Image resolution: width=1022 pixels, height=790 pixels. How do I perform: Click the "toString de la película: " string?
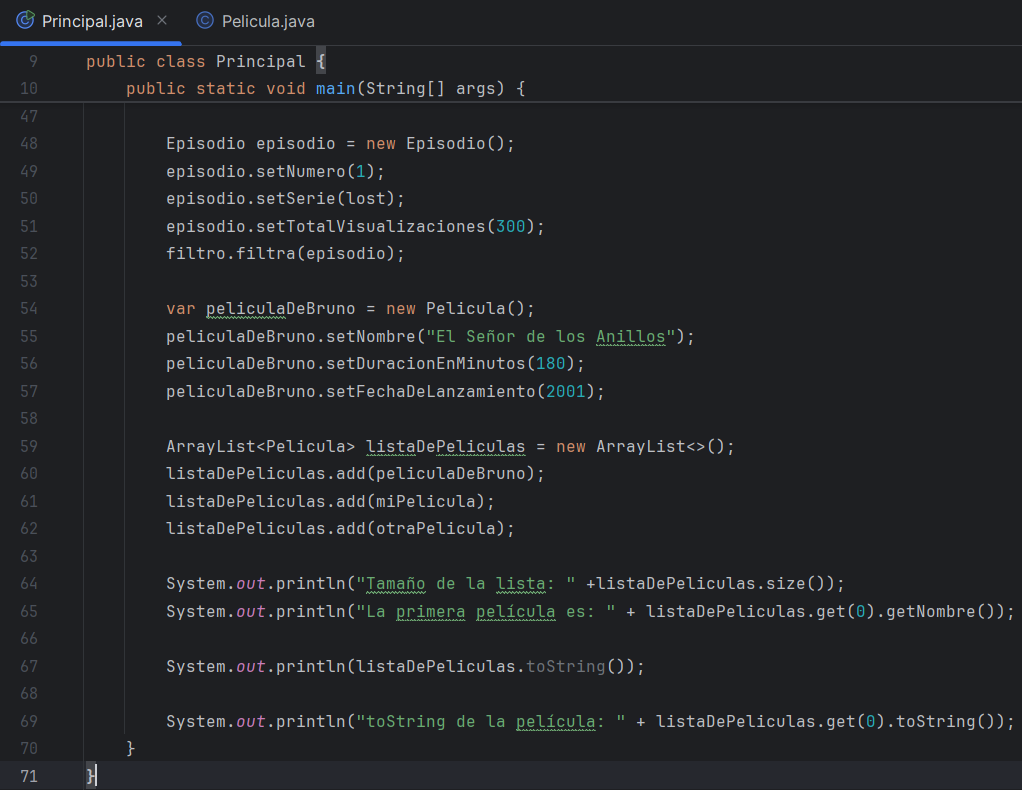pyautogui.click(x=490, y=722)
